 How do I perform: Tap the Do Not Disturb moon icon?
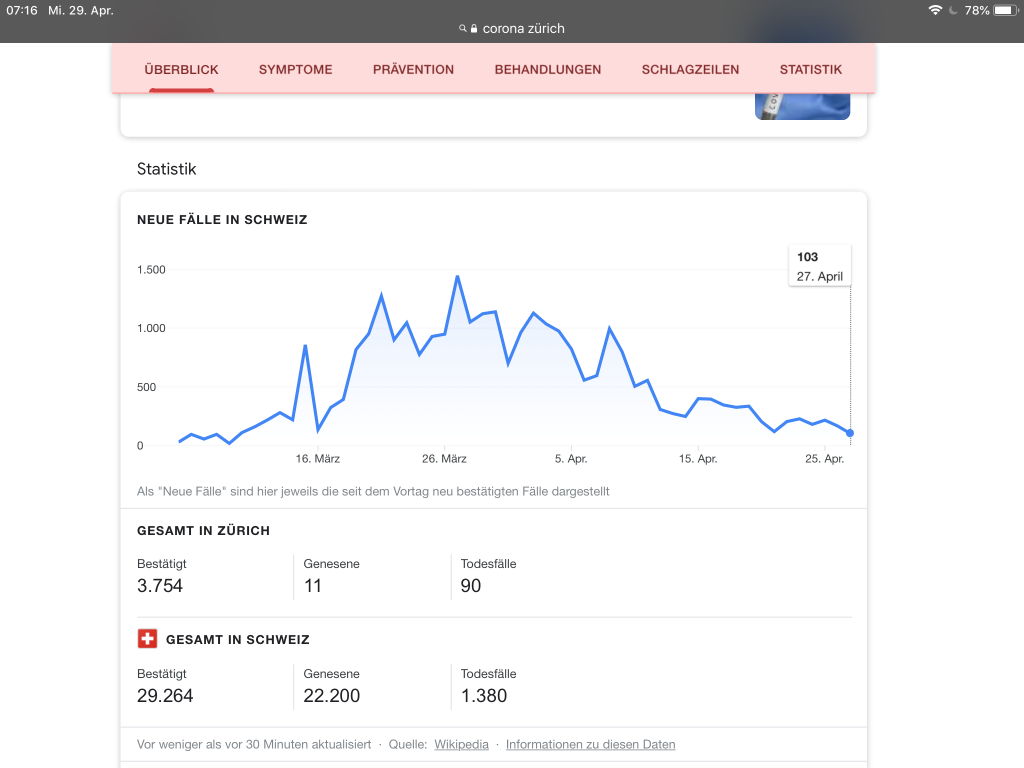click(953, 10)
